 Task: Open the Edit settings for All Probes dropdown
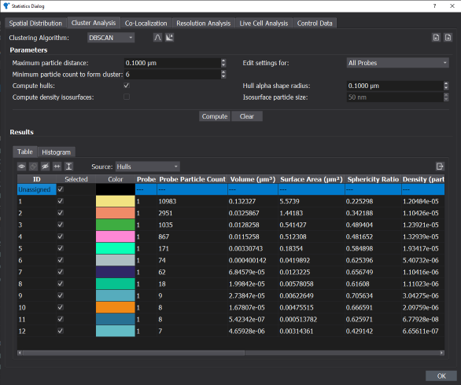coord(398,63)
